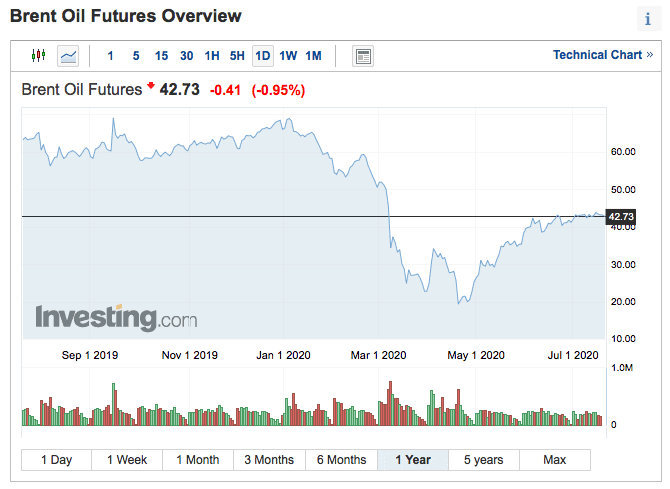Select the 1W interval
The image size is (670, 489).
pos(288,55)
